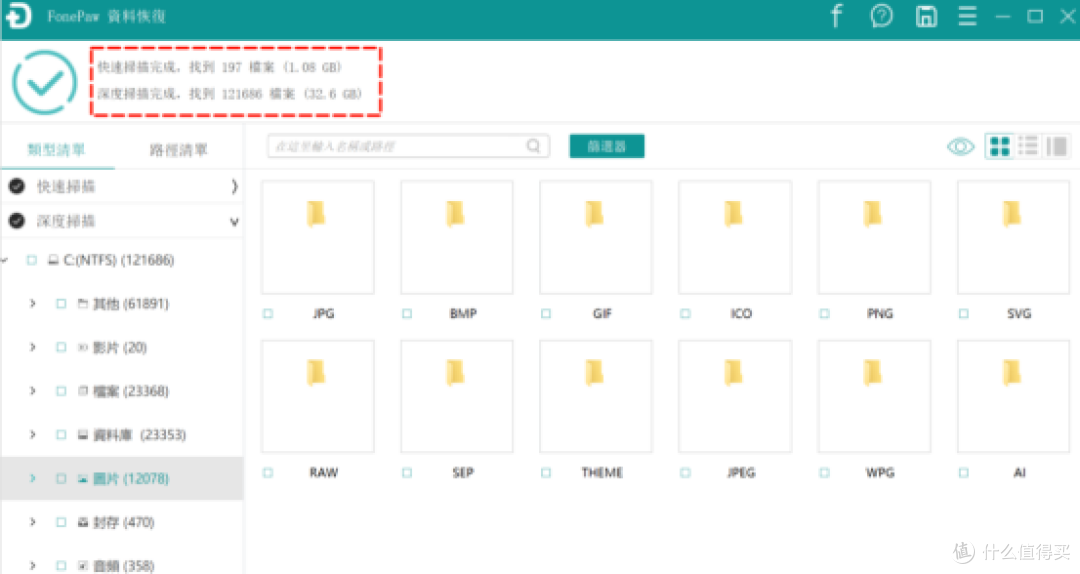Switch to list view
Image resolution: width=1080 pixels, height=574 pixels.
1028,146
